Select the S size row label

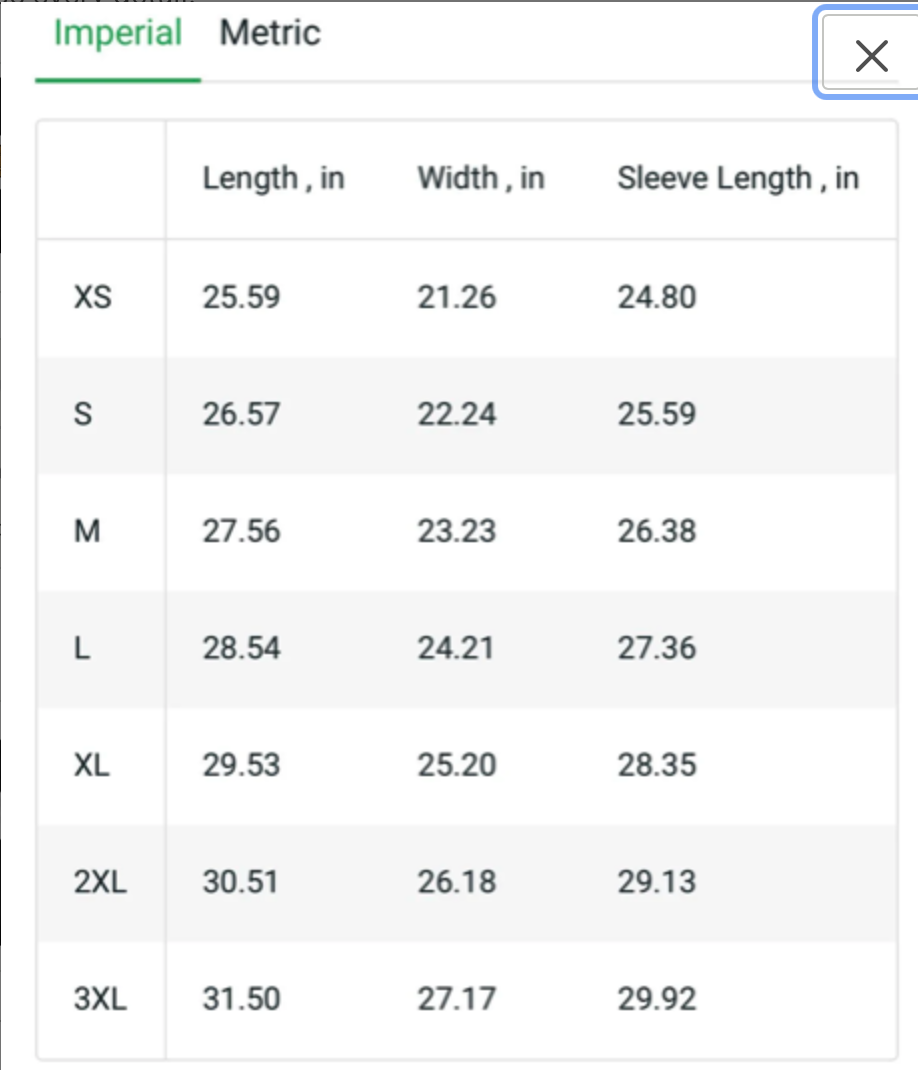click(83, 414)
